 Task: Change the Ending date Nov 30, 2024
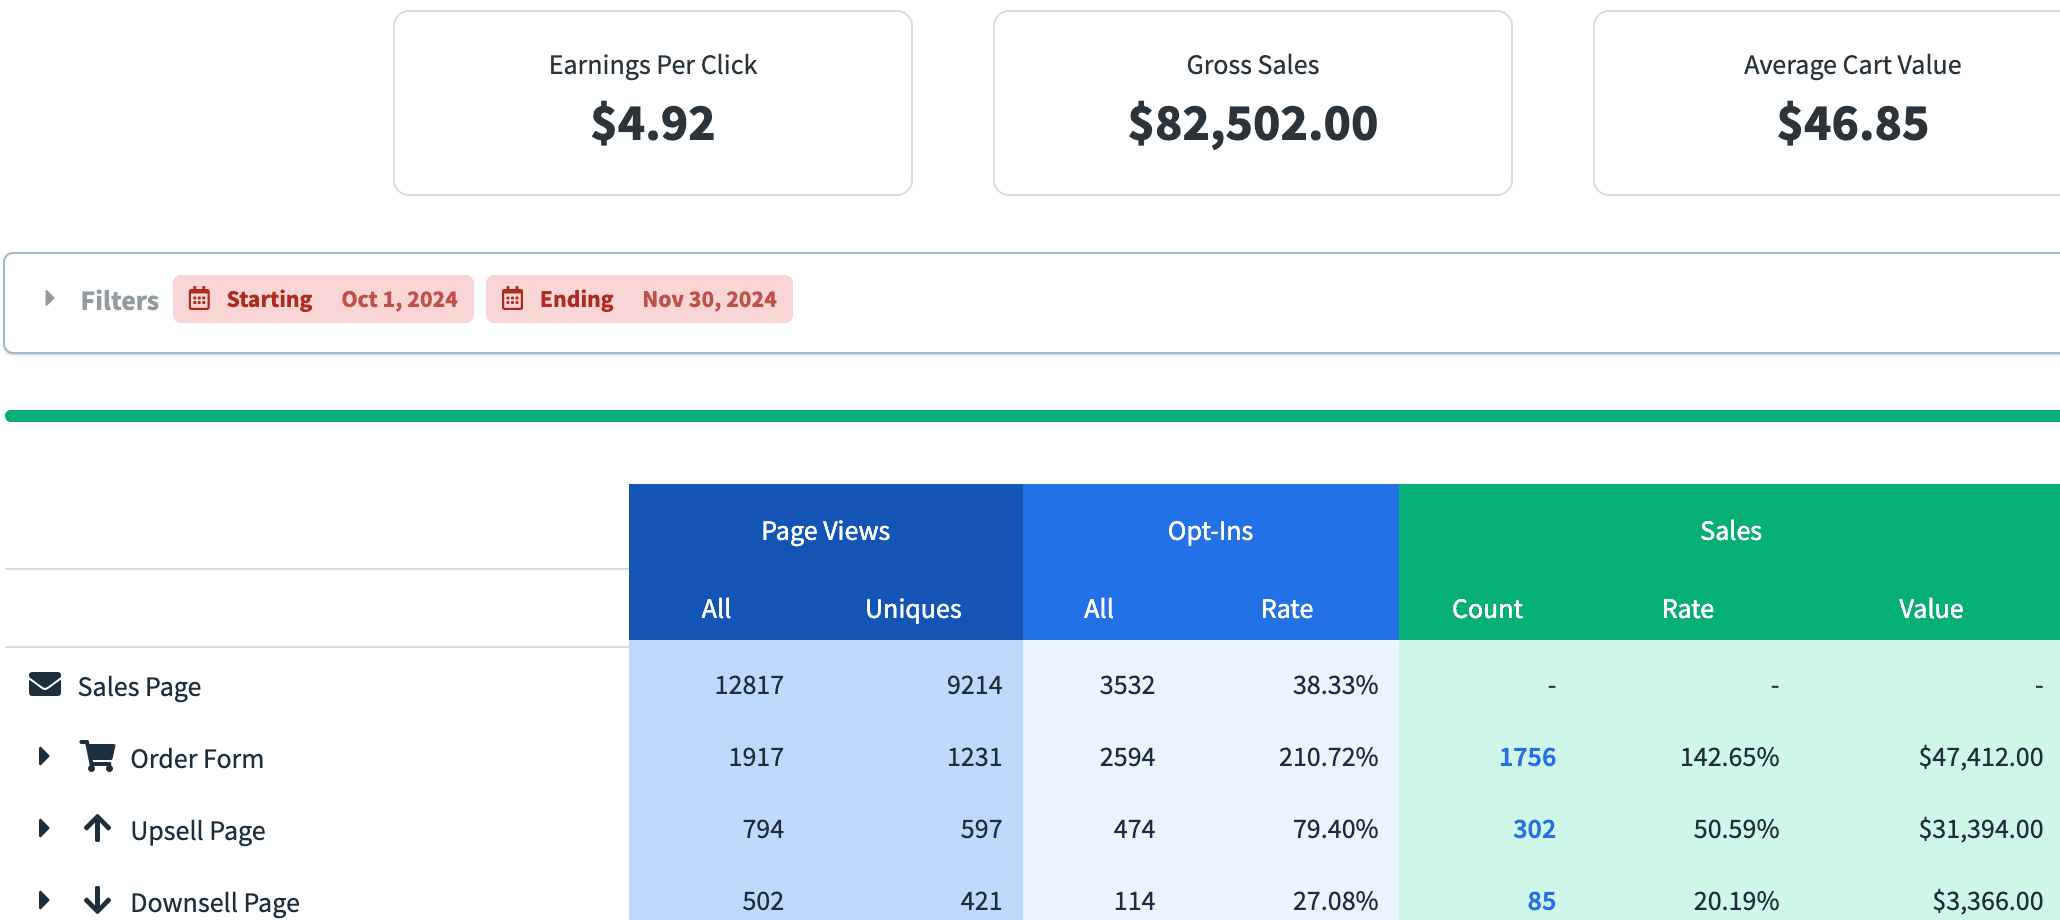(x=709, y=299)
